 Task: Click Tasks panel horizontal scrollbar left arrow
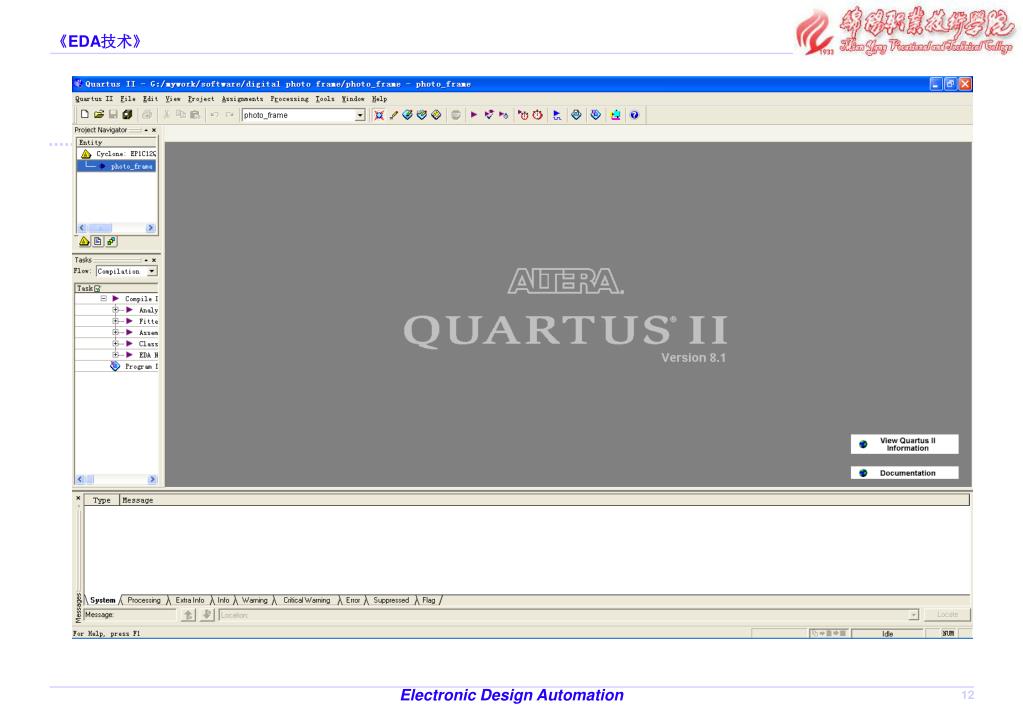[x=80, y=480]
